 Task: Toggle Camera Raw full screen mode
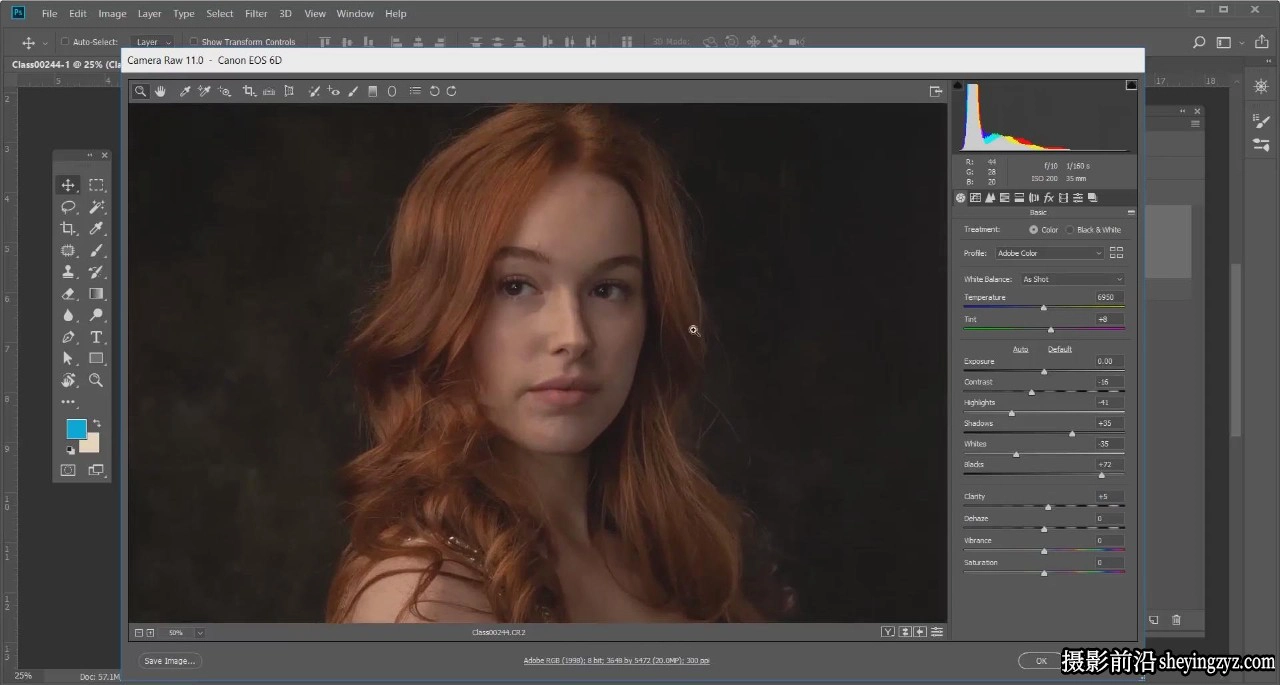(936, 91)
